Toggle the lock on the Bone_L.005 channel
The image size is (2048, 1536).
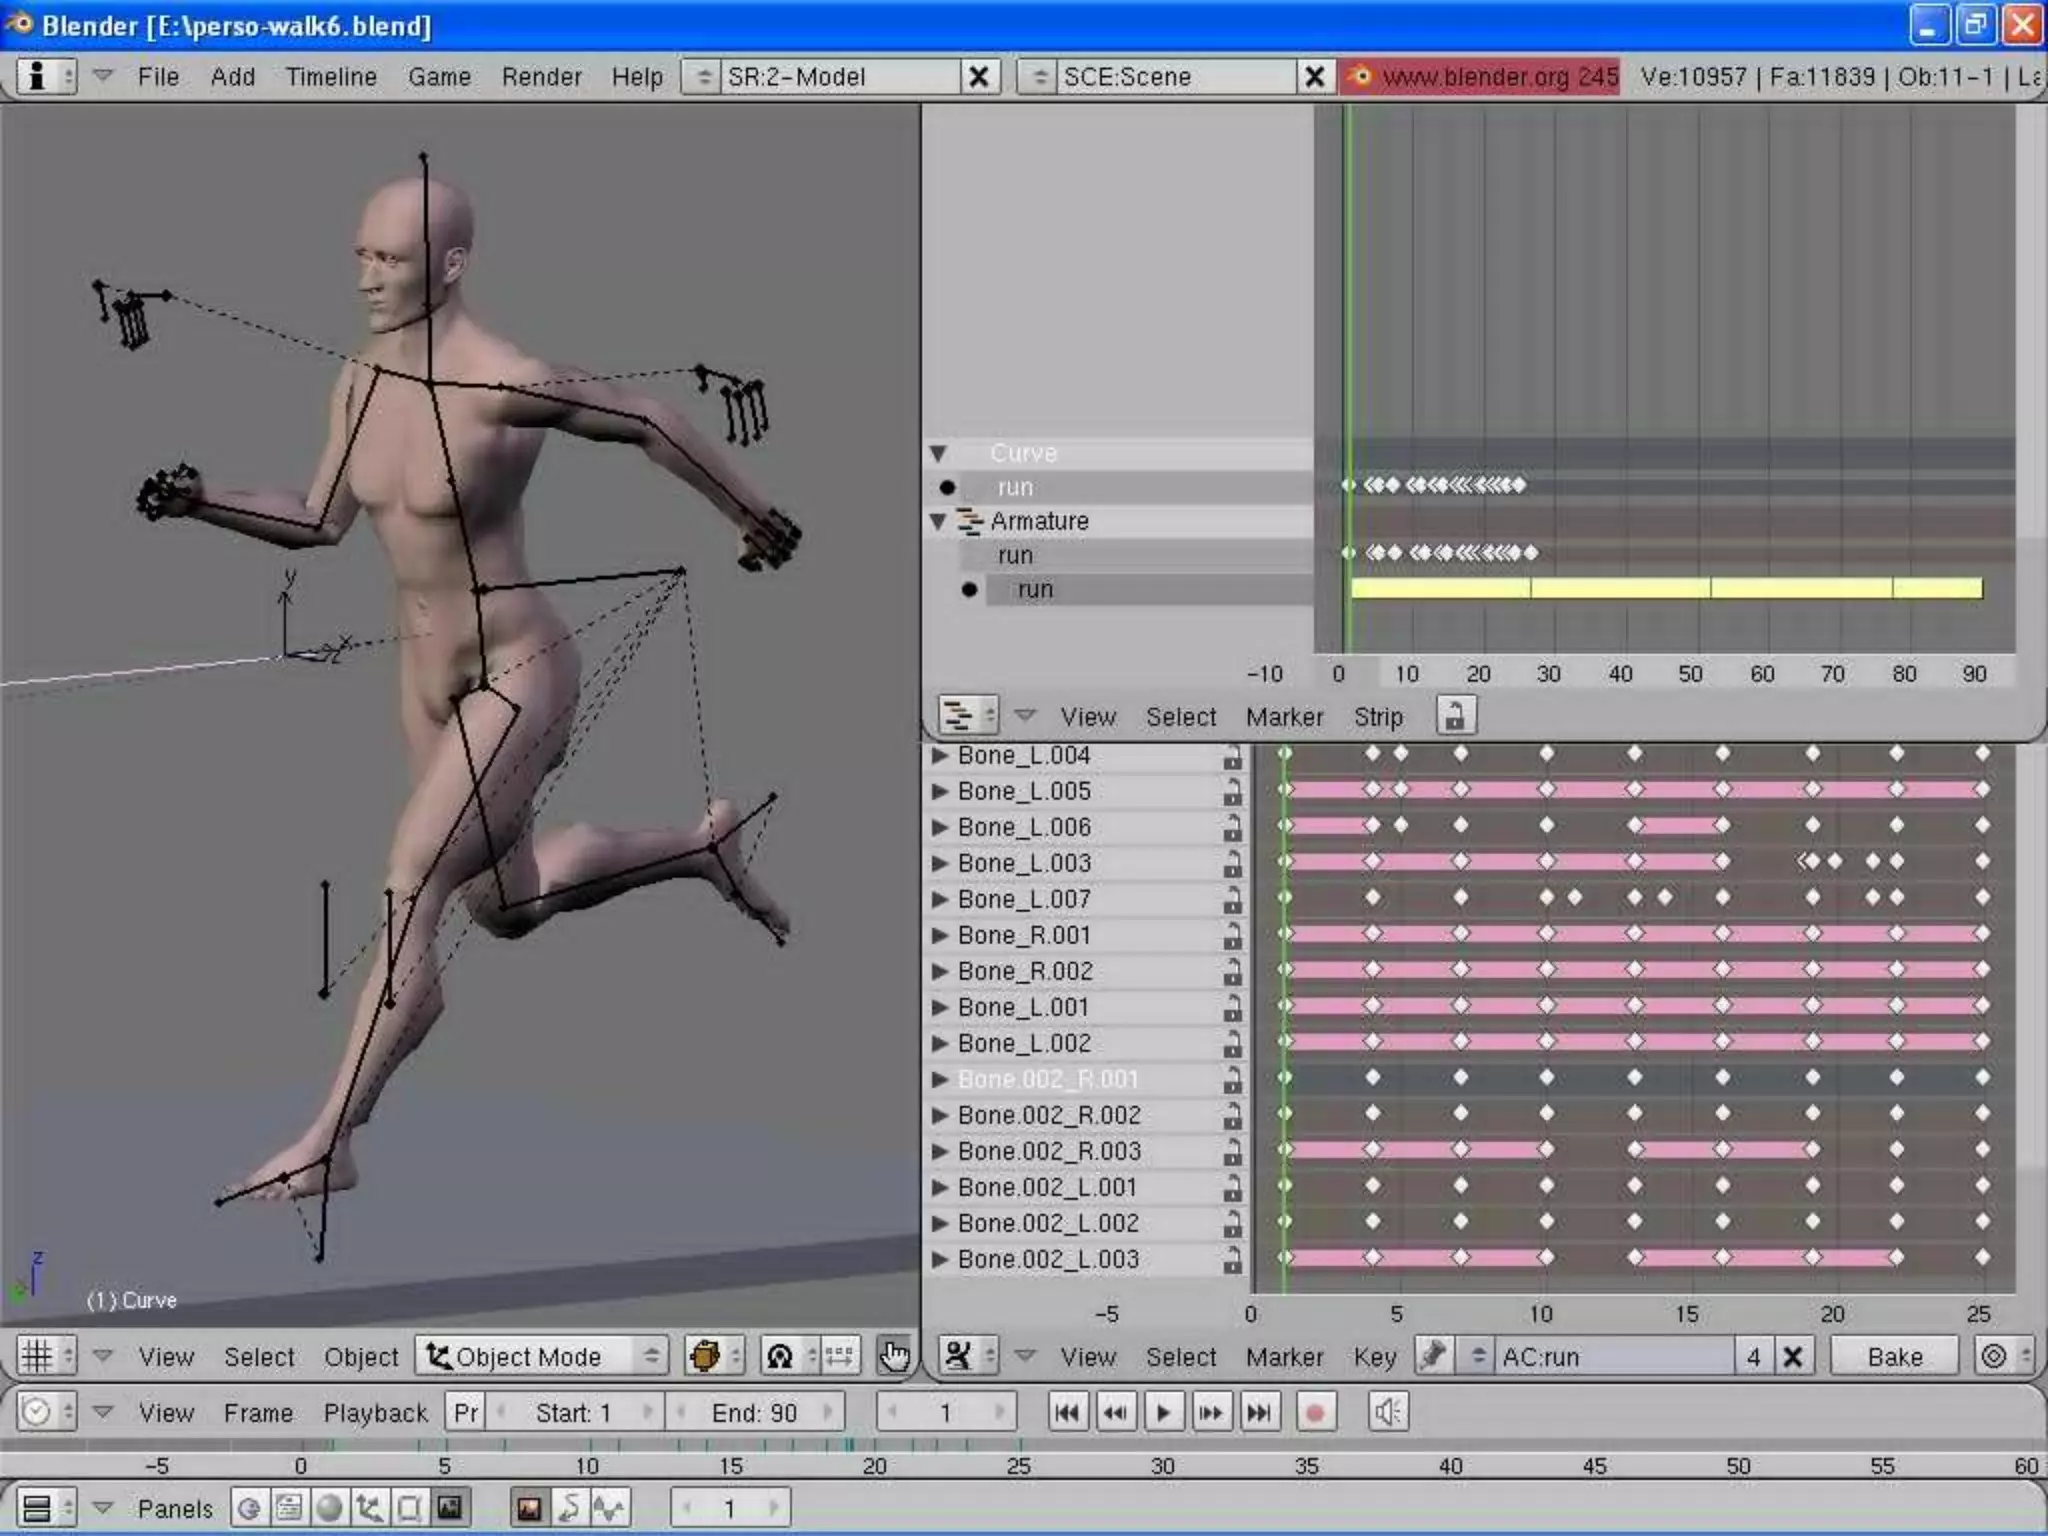(x=1232, y=792)
